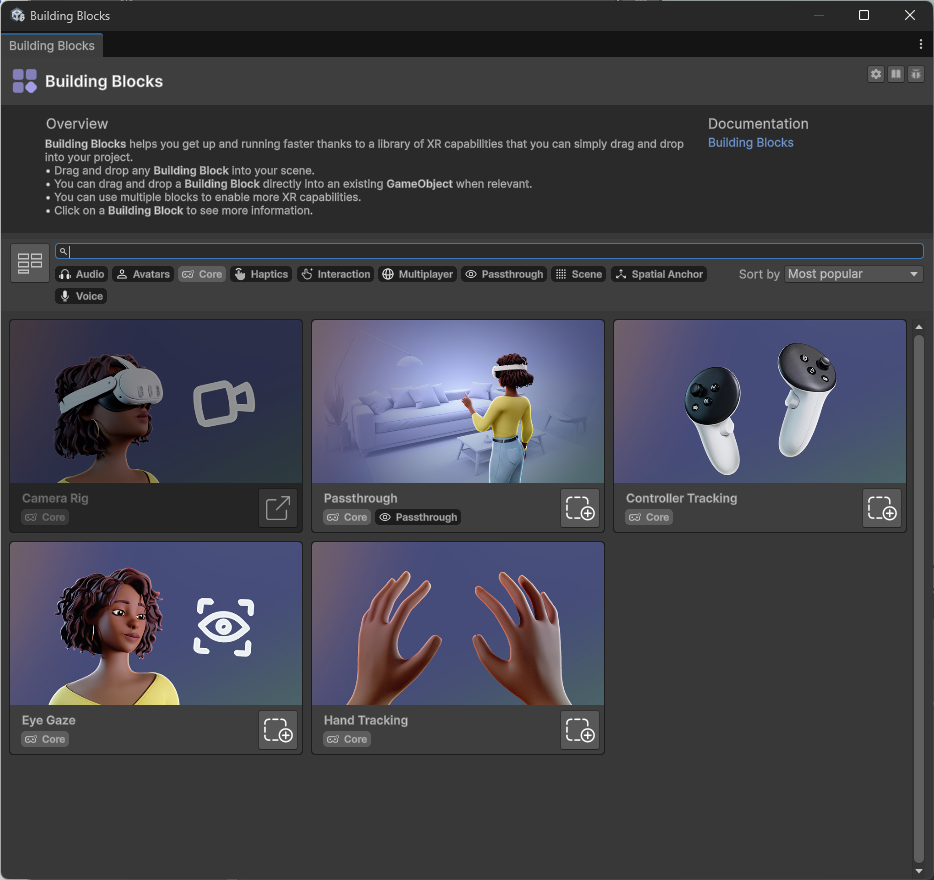Click the scrollbar up arrow

point(919,327)
